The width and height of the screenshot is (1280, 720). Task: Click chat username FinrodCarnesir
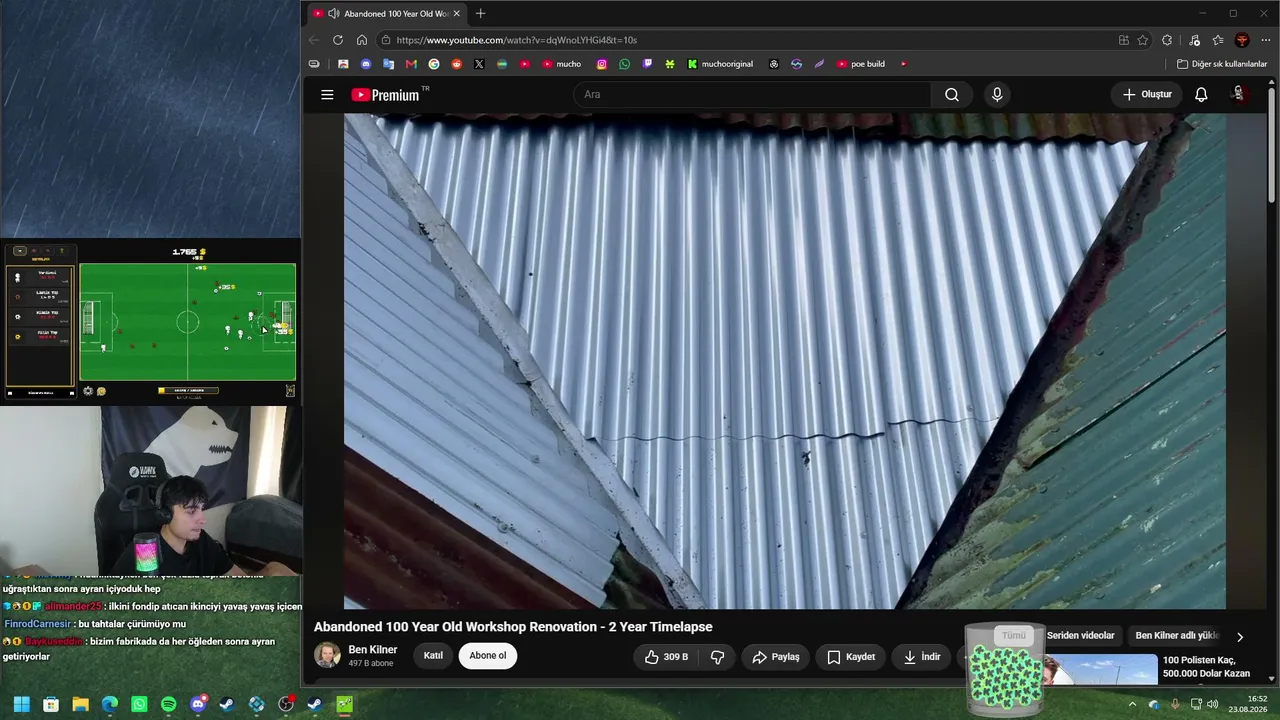click(x=37, y=624)
